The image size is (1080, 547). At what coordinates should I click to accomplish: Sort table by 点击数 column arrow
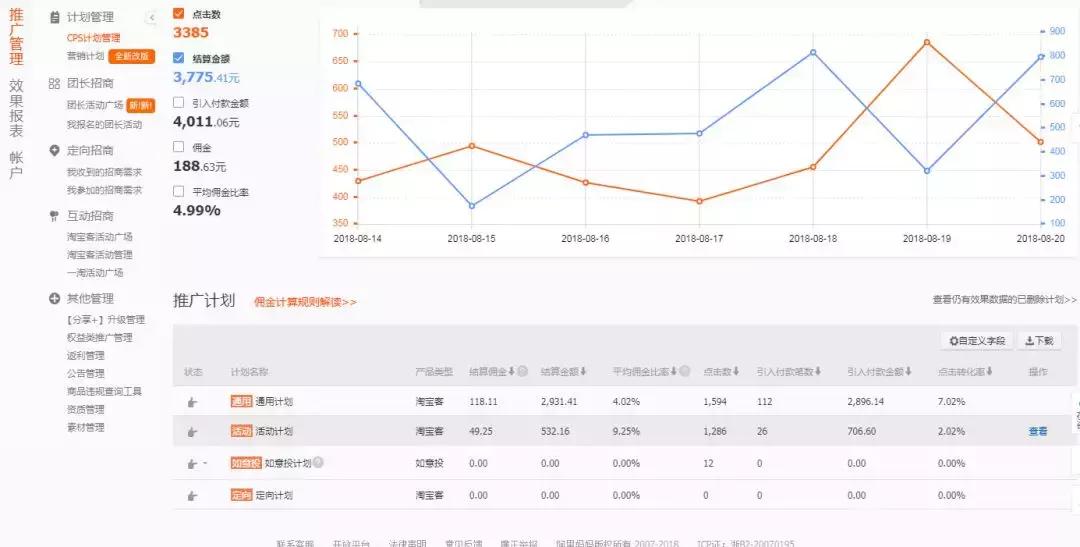(736, 371)
